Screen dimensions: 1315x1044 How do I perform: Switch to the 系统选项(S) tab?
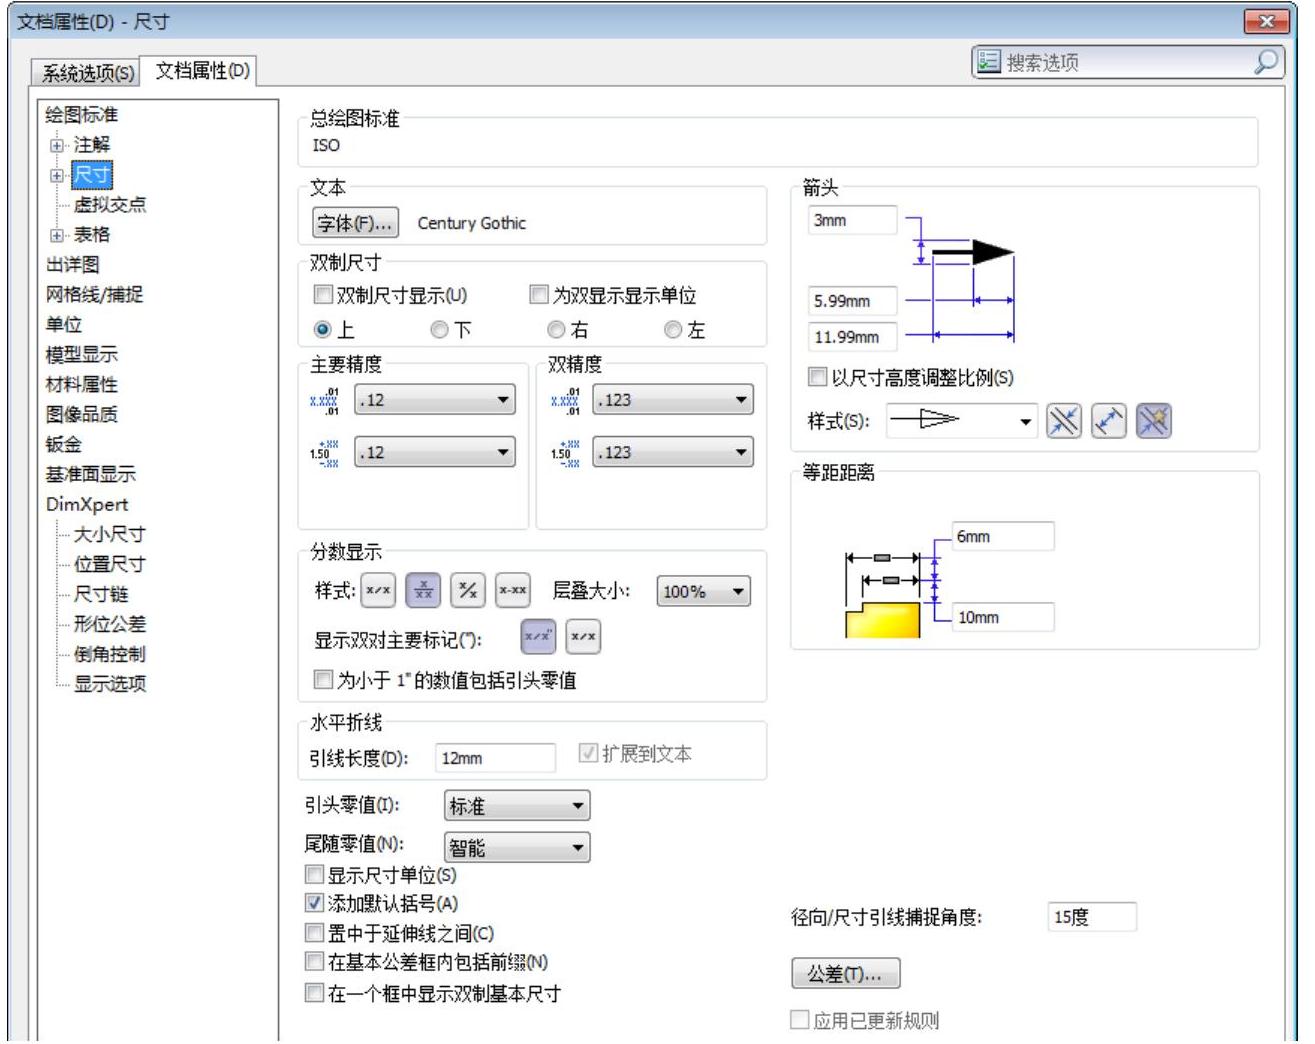[88, 73]
